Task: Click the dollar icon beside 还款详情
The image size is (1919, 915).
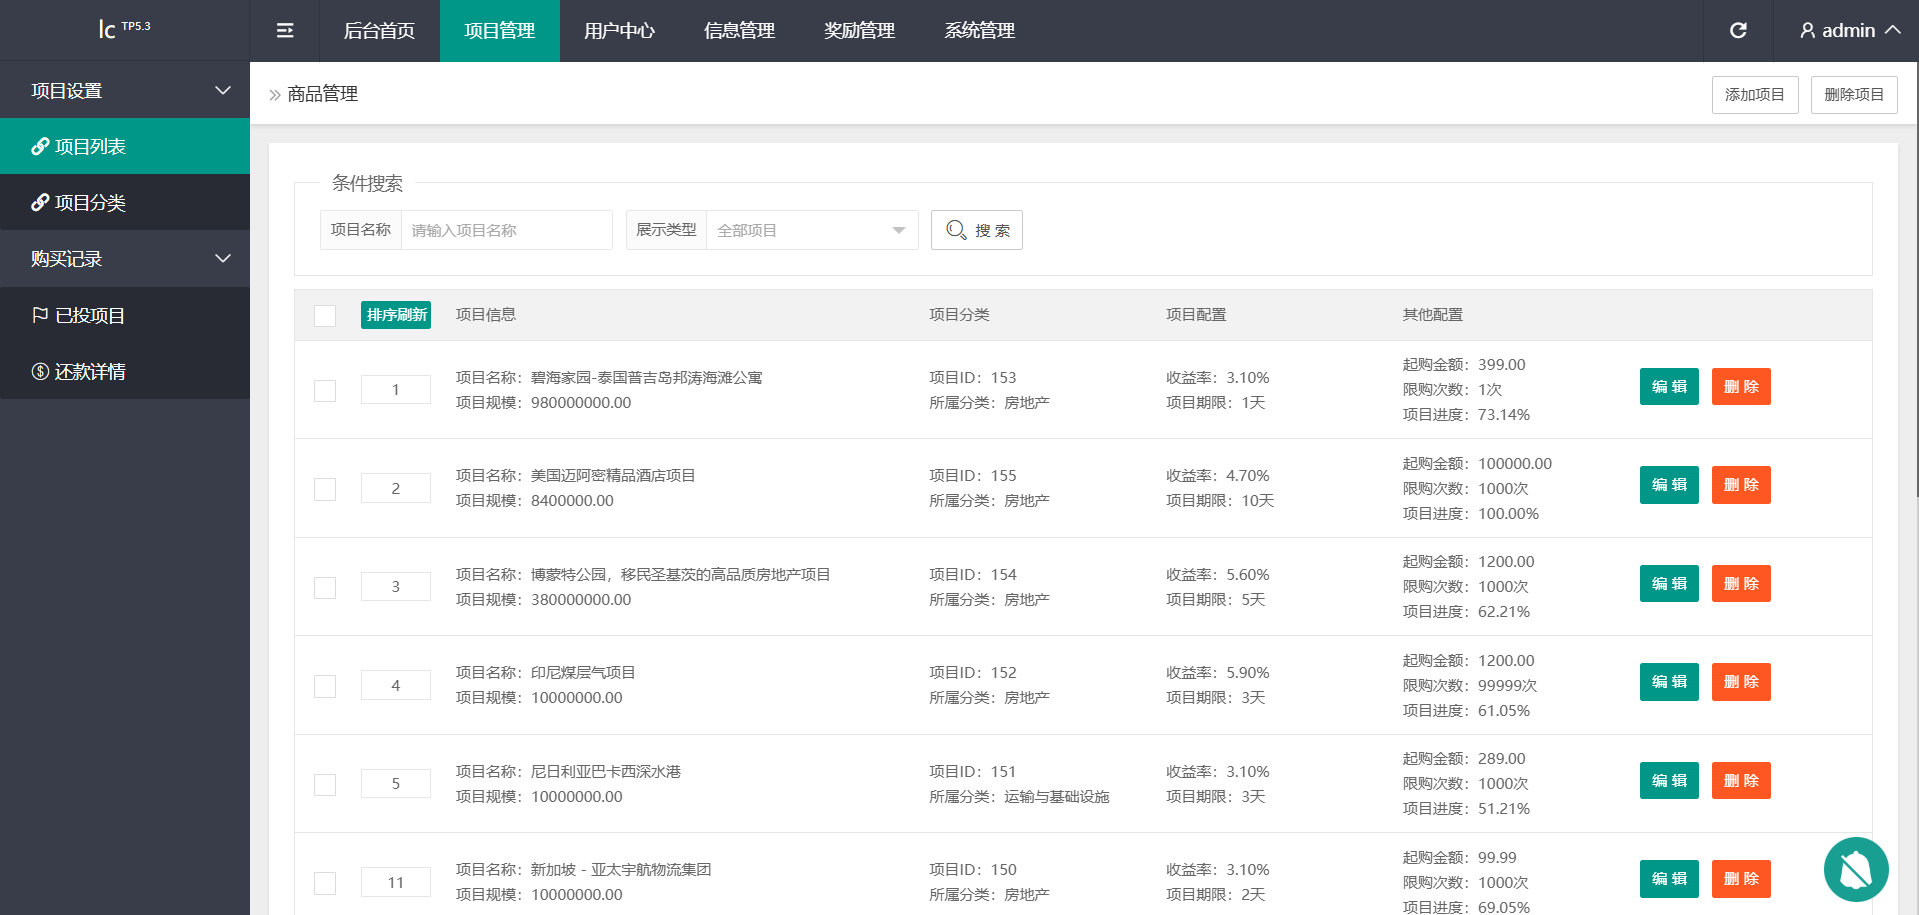Action: coord(40,372)
